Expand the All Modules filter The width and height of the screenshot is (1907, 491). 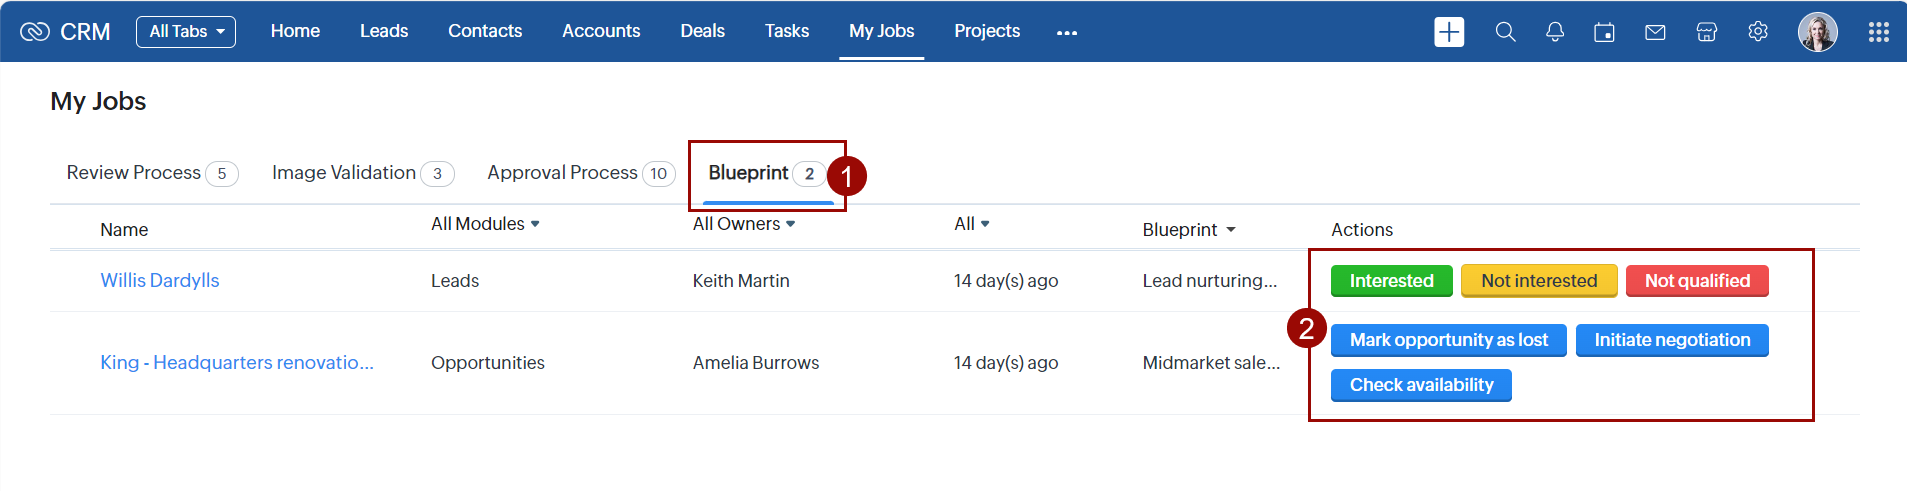click(x=485, y=224)
